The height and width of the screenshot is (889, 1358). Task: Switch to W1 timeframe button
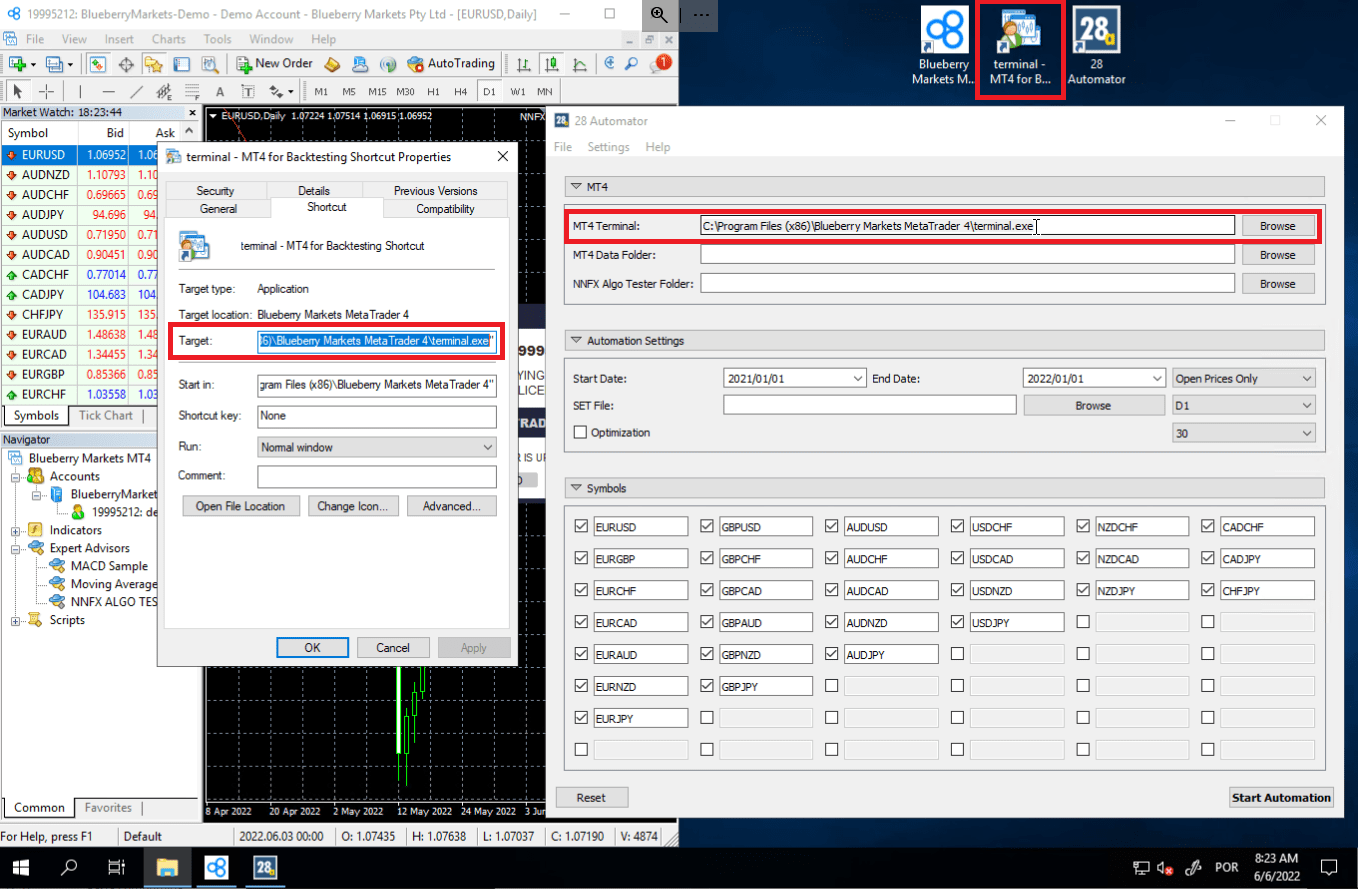[x=517, y=91]
